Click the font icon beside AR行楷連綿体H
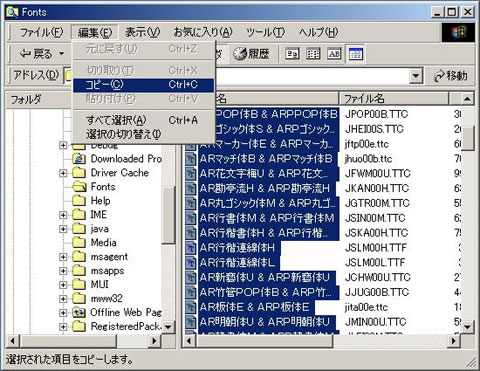Screen dimensions: 480x371 [191, 248]
